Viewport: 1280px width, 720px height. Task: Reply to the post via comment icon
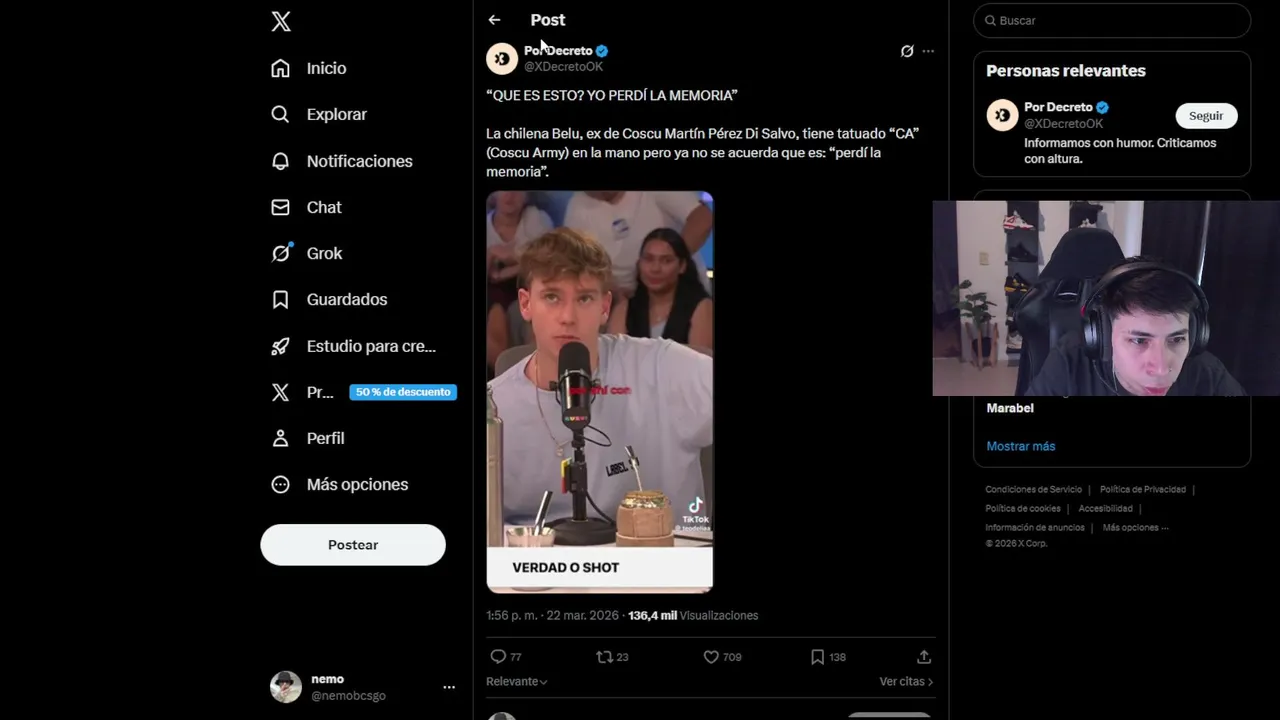coord(498,657)
